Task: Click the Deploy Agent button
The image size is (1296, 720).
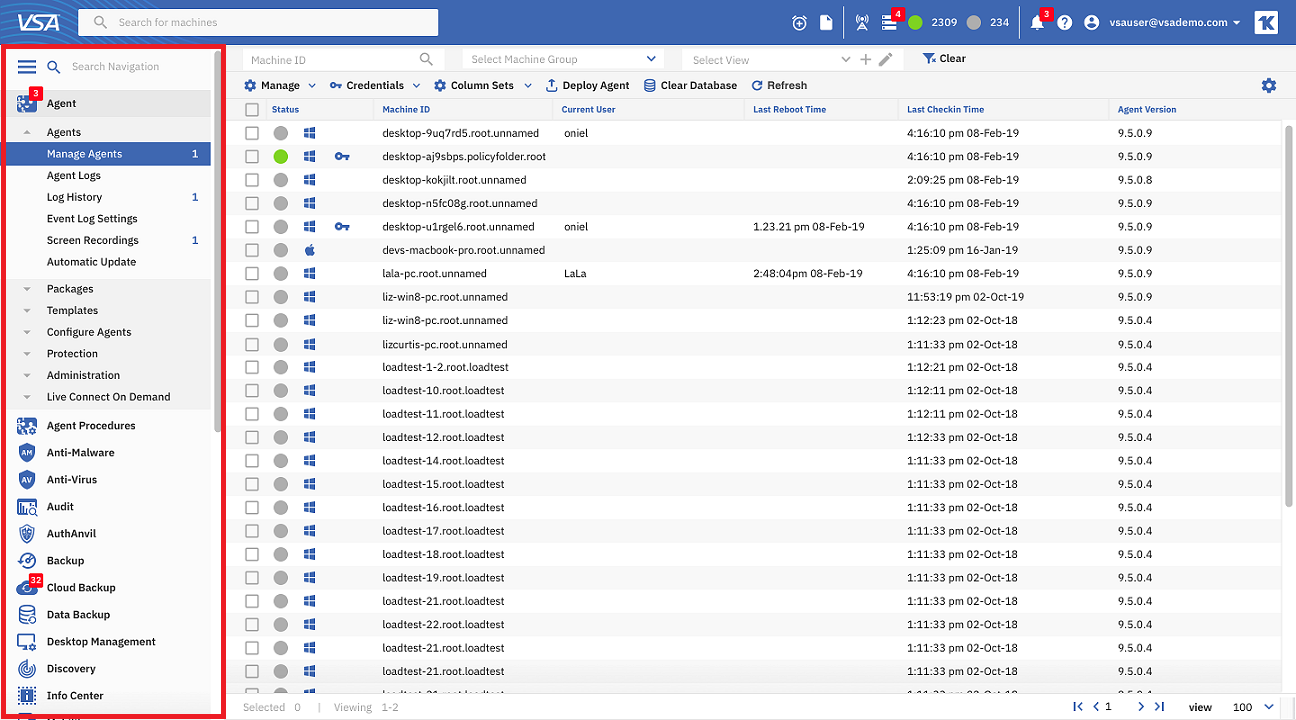Action: (x=587, y=86)
